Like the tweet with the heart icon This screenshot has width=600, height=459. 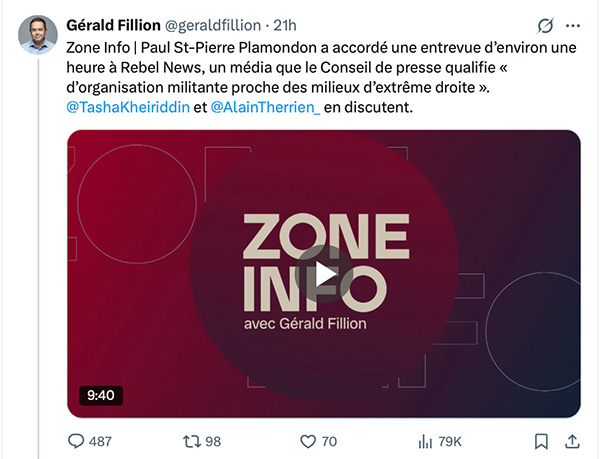(308, 441)
